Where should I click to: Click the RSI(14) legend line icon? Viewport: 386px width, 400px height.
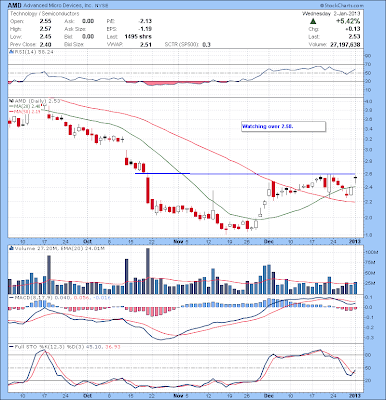pyautogui.click(x=10, y=52)
